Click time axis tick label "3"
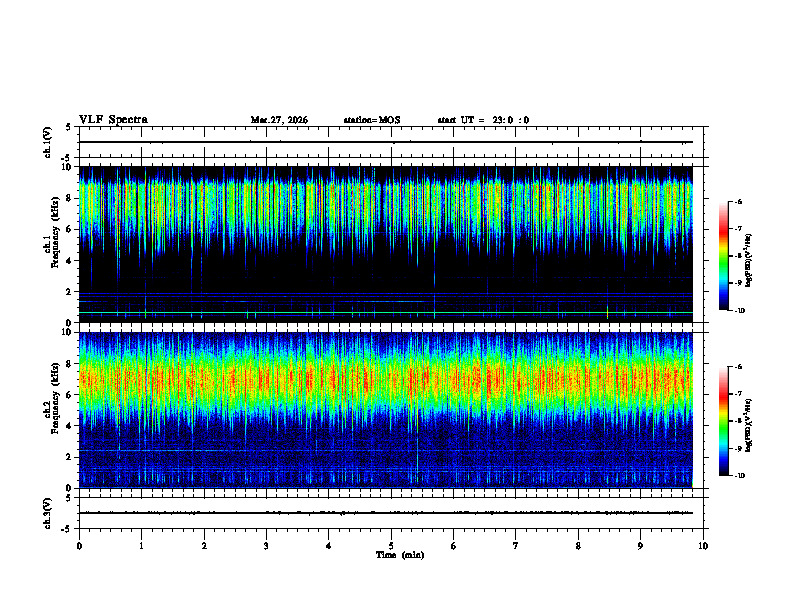This screenshot has height=612, width=792. click(x=266, y=546)
